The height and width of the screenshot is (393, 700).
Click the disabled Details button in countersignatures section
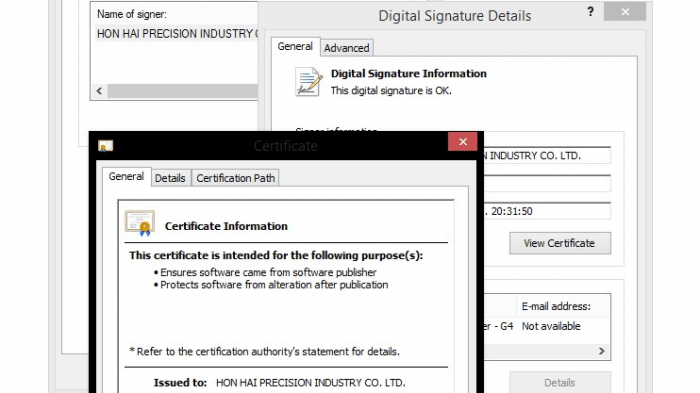[560, 382]
